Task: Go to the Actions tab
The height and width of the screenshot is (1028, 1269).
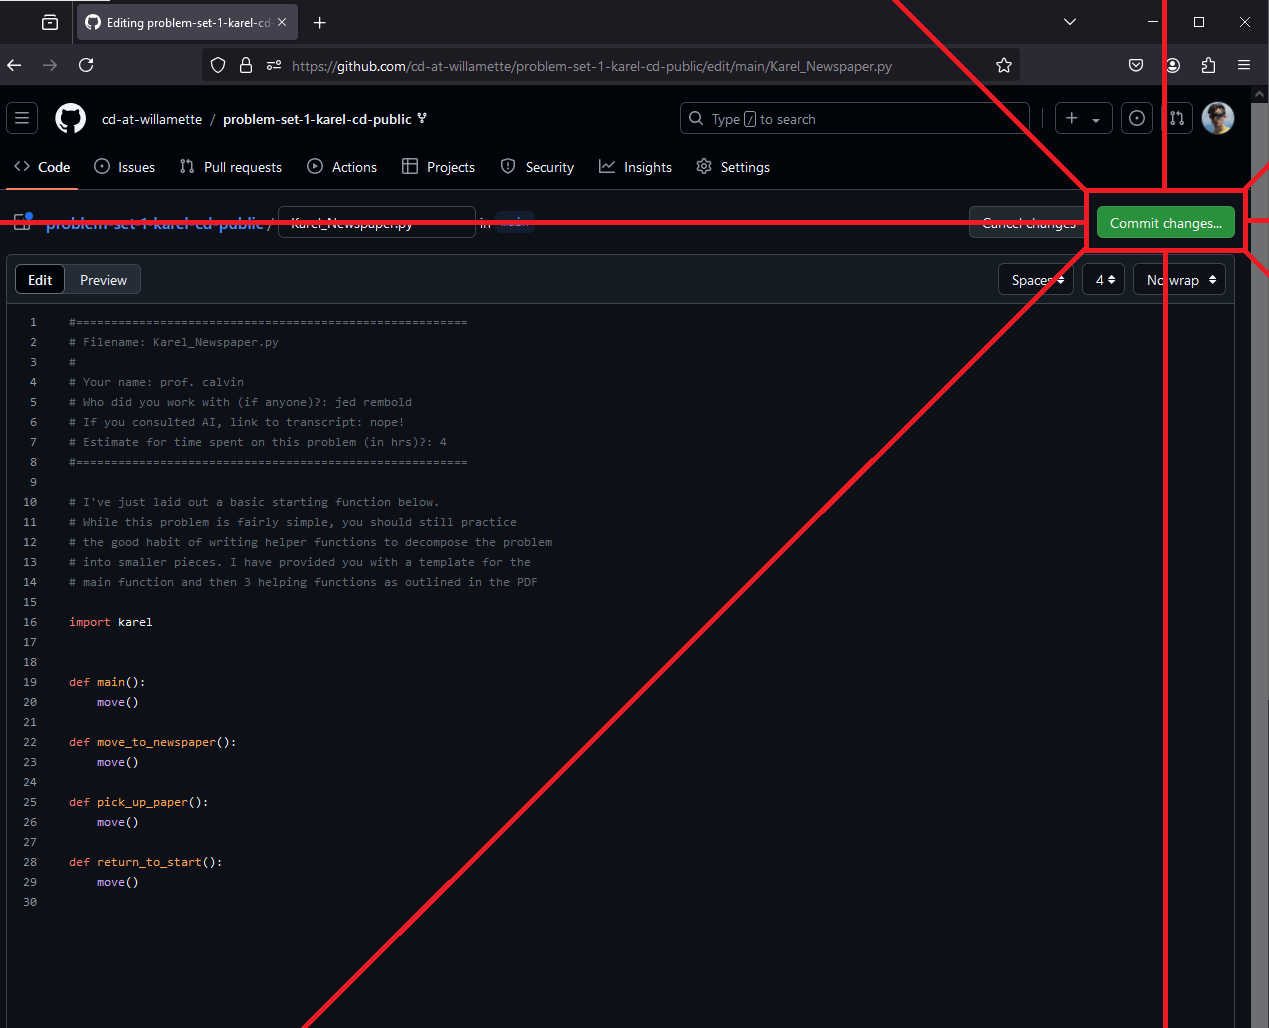Action: click(x=343, y=167)
